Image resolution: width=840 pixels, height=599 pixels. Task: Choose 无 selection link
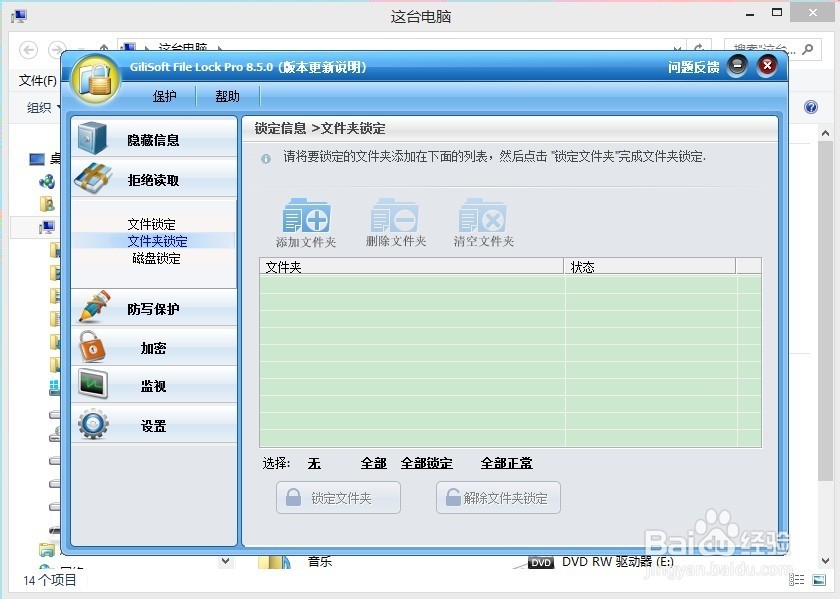click(314, 463)
